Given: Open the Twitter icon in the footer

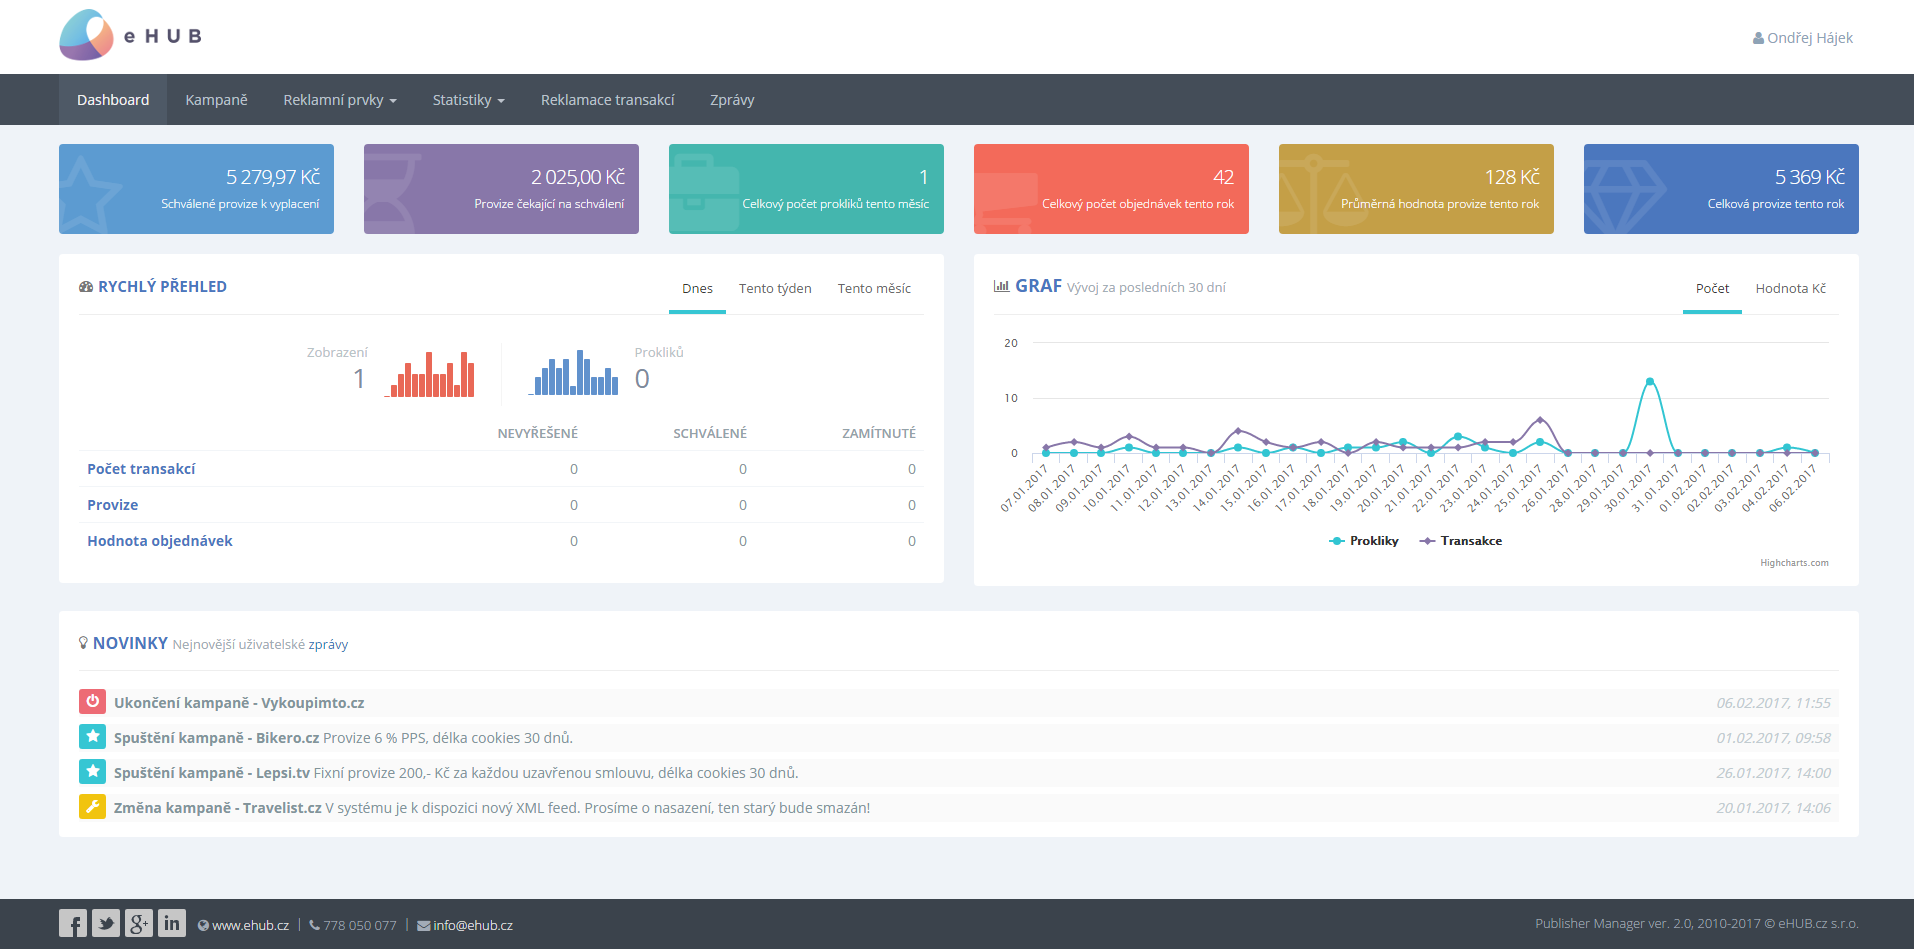Looking at the screenshot, I should [106, 923].
